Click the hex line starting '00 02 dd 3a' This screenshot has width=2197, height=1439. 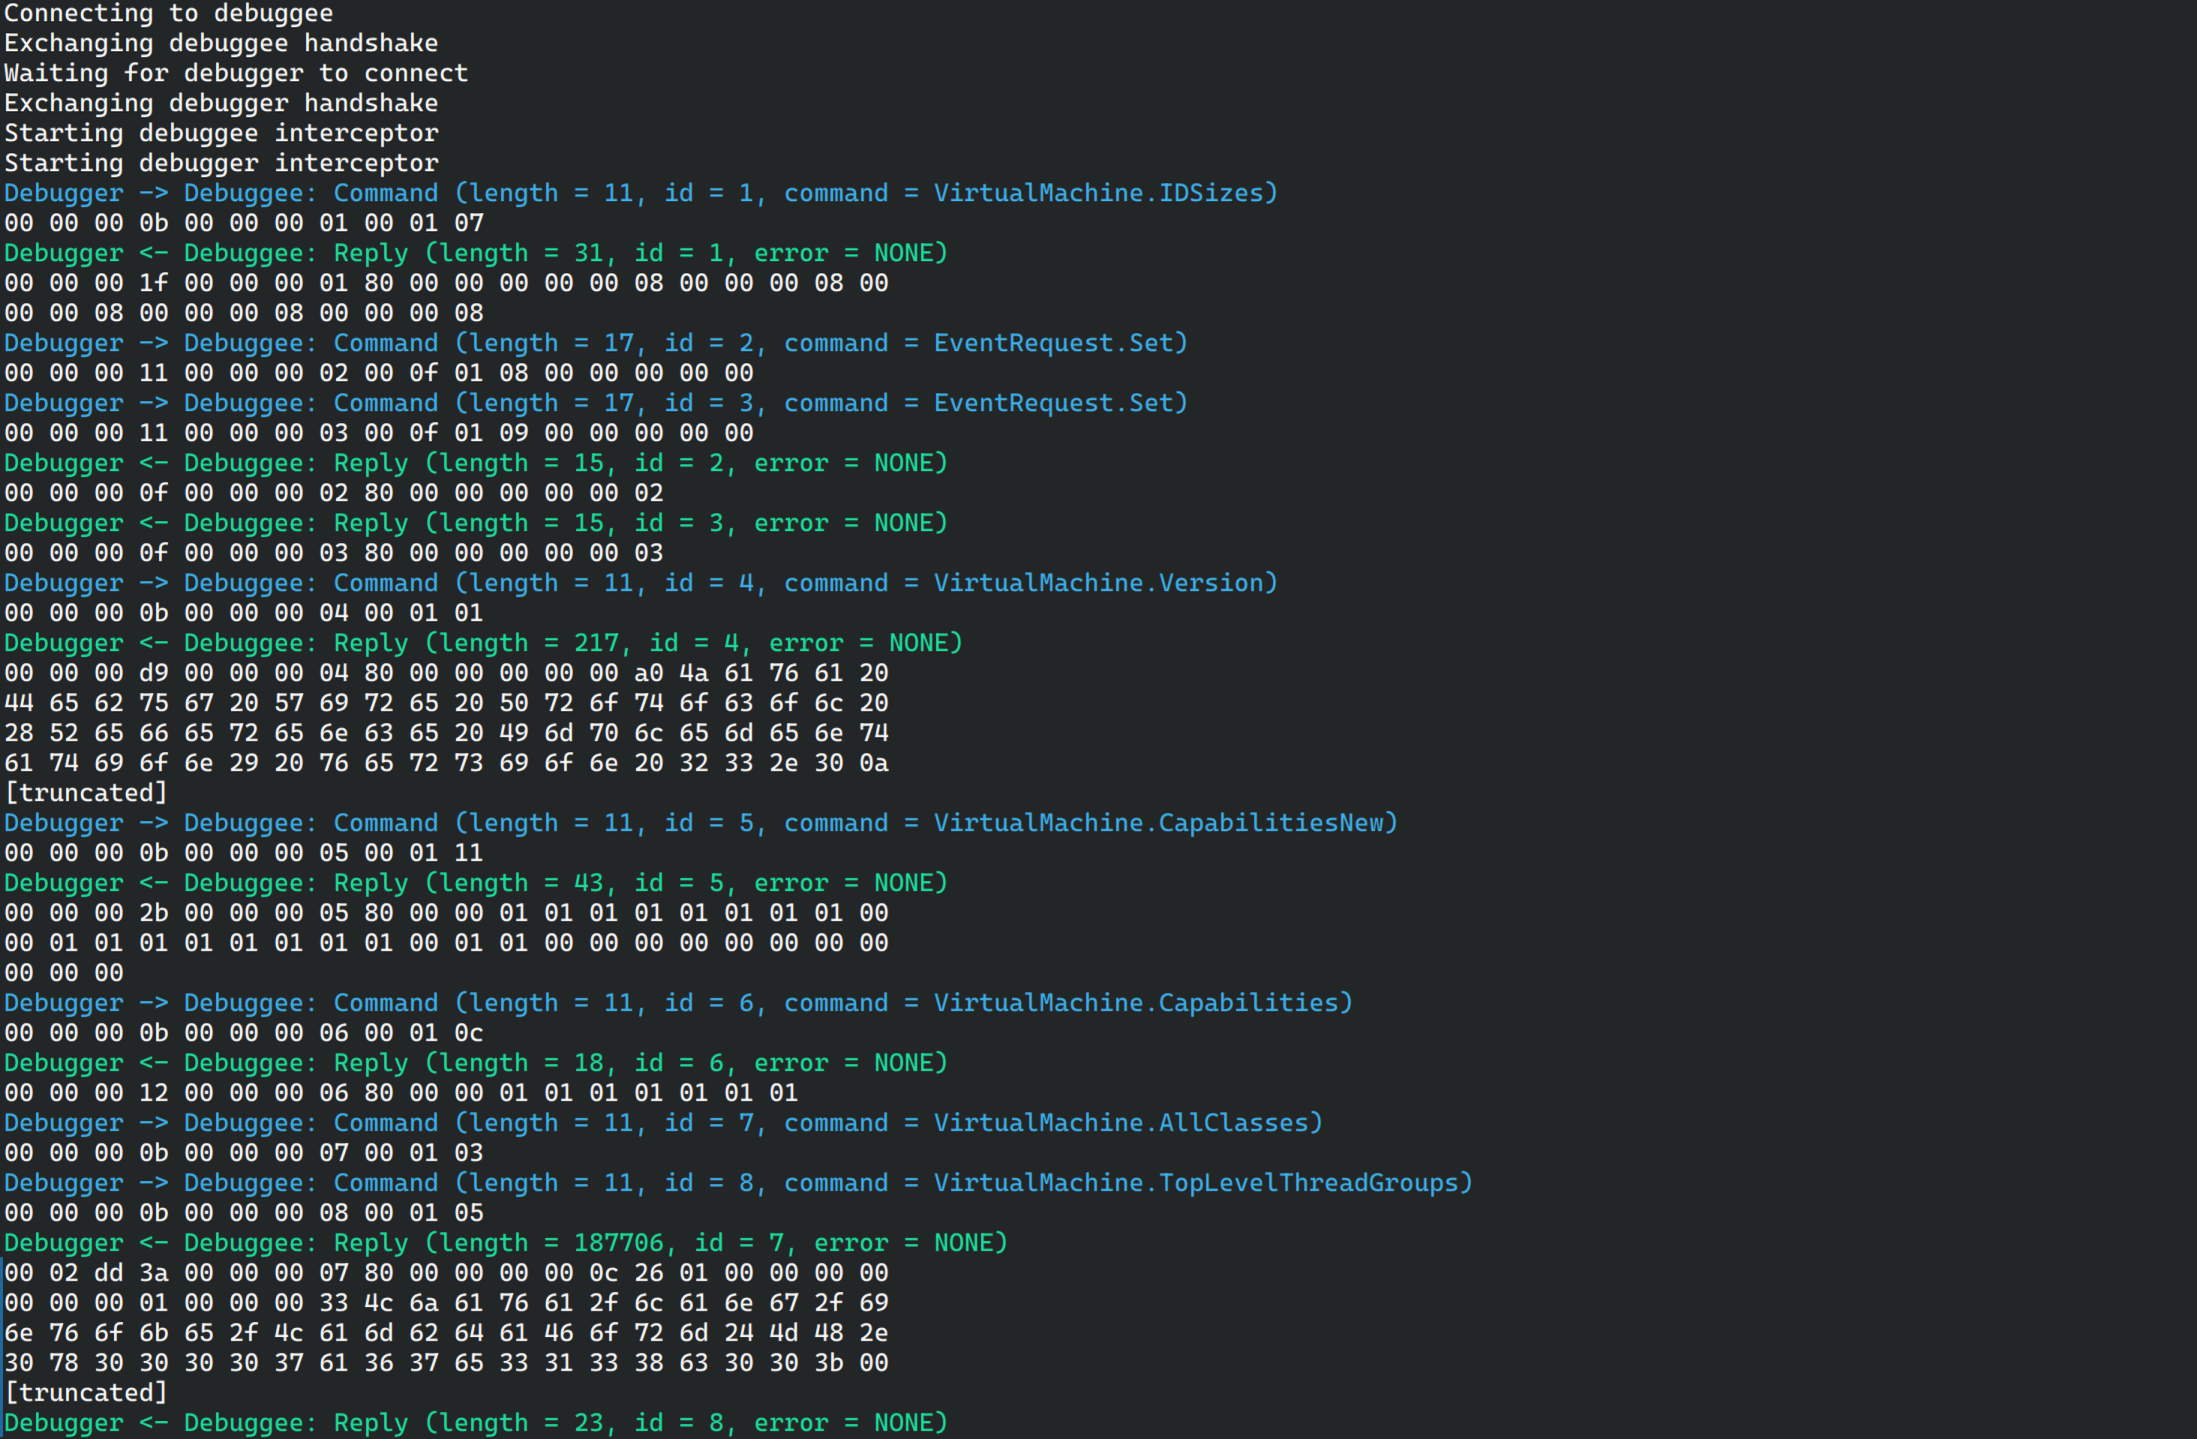446,1273
